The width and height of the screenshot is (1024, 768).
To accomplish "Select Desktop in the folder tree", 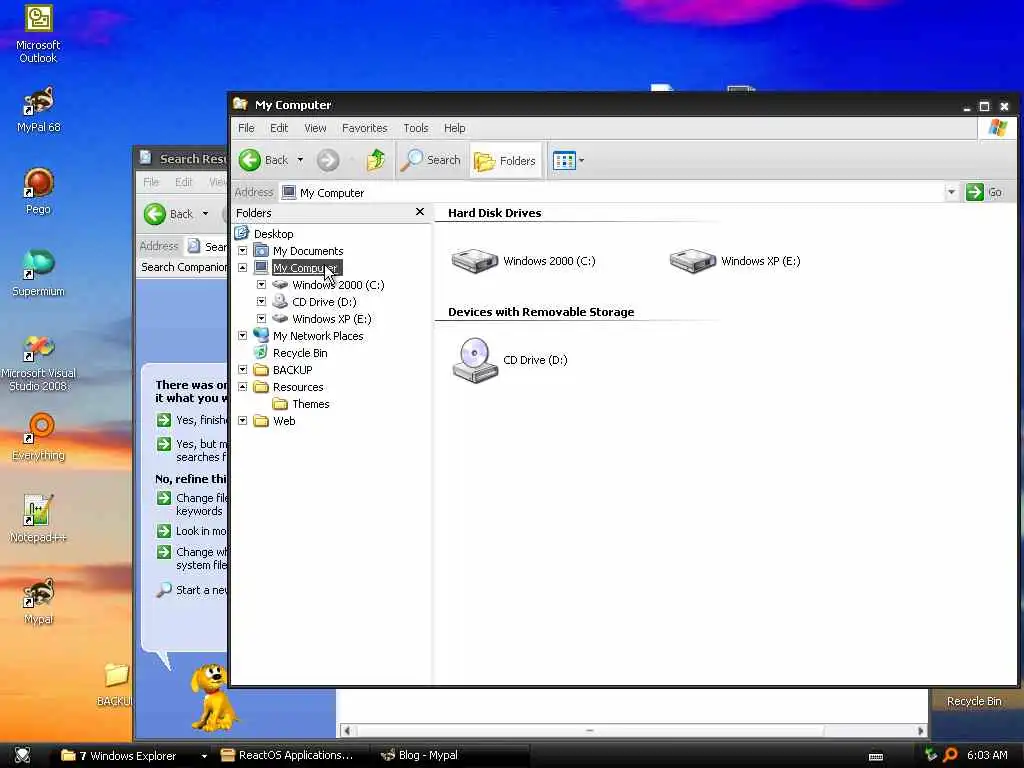I will click(273, 234).
